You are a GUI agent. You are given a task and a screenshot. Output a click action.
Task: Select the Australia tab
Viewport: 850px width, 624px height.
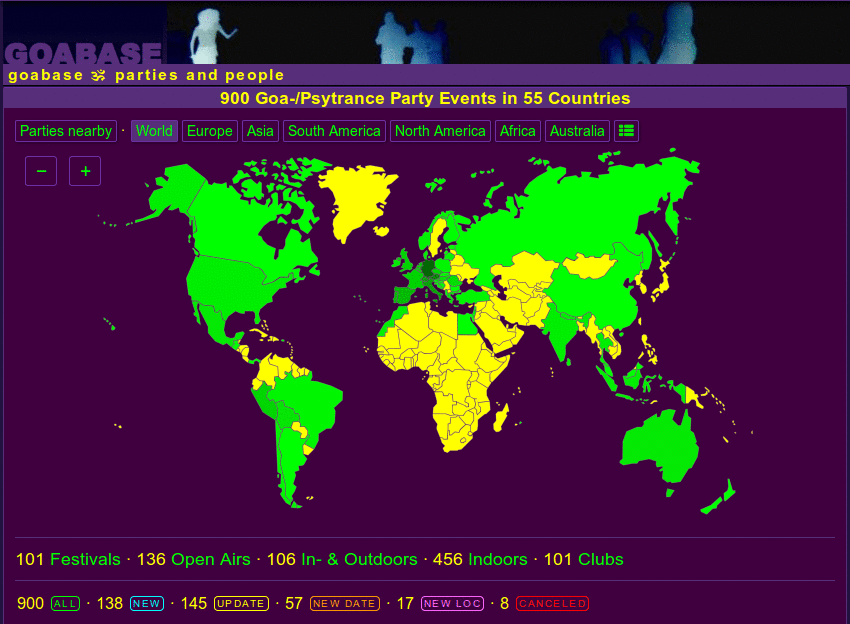tap(577, 131)
